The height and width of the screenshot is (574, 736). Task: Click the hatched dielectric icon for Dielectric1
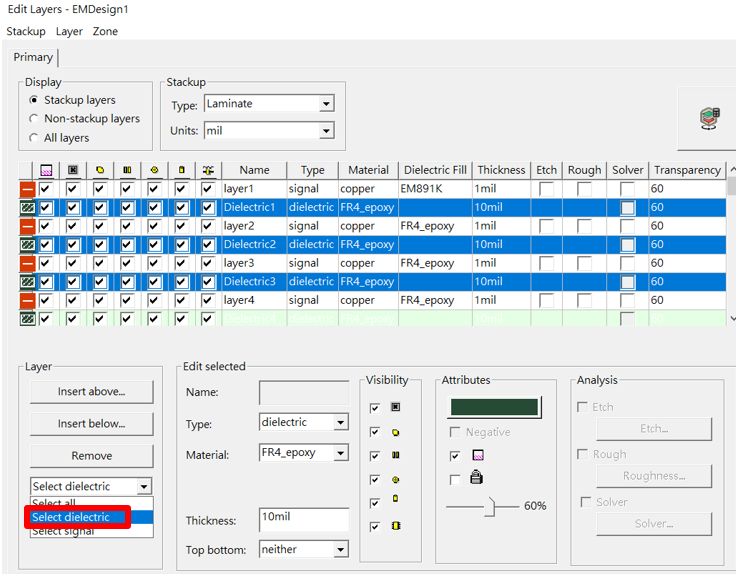coord(27,207)
